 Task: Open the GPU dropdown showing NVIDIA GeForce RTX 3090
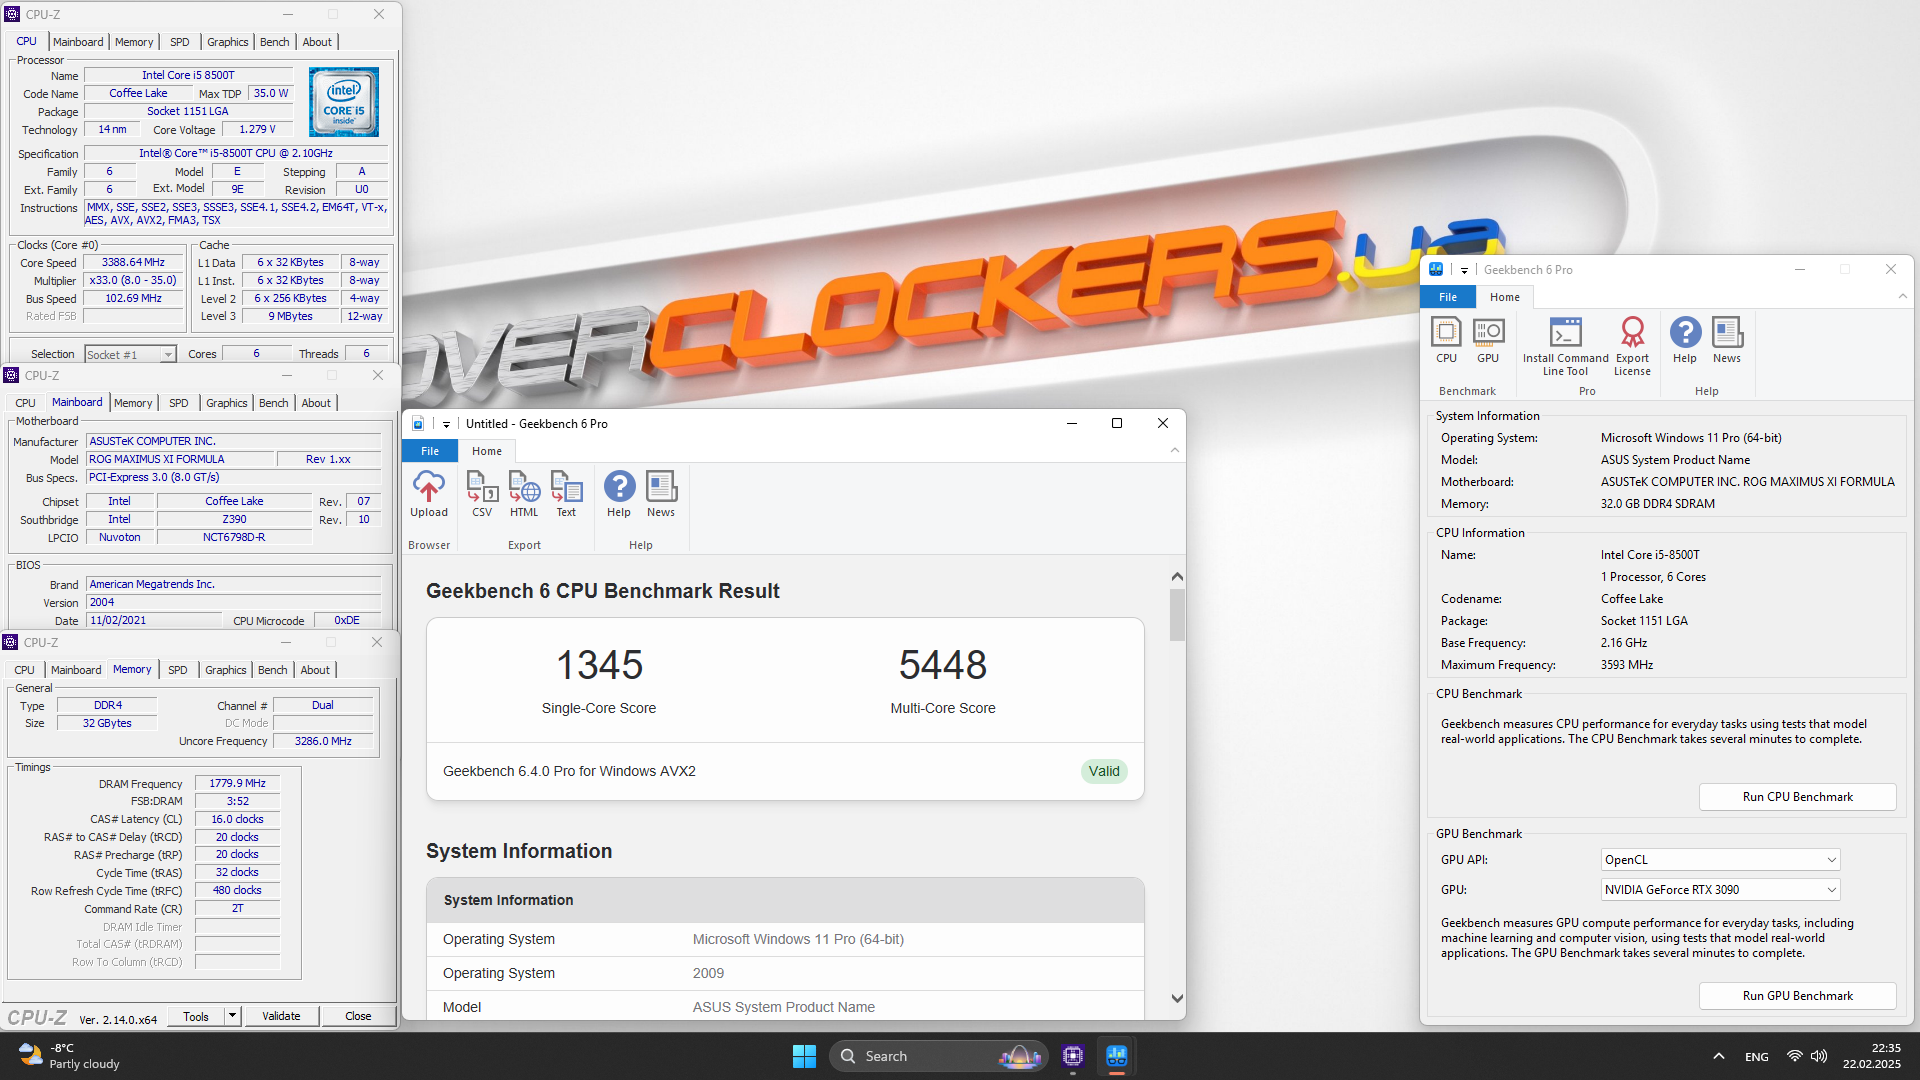1721,890
